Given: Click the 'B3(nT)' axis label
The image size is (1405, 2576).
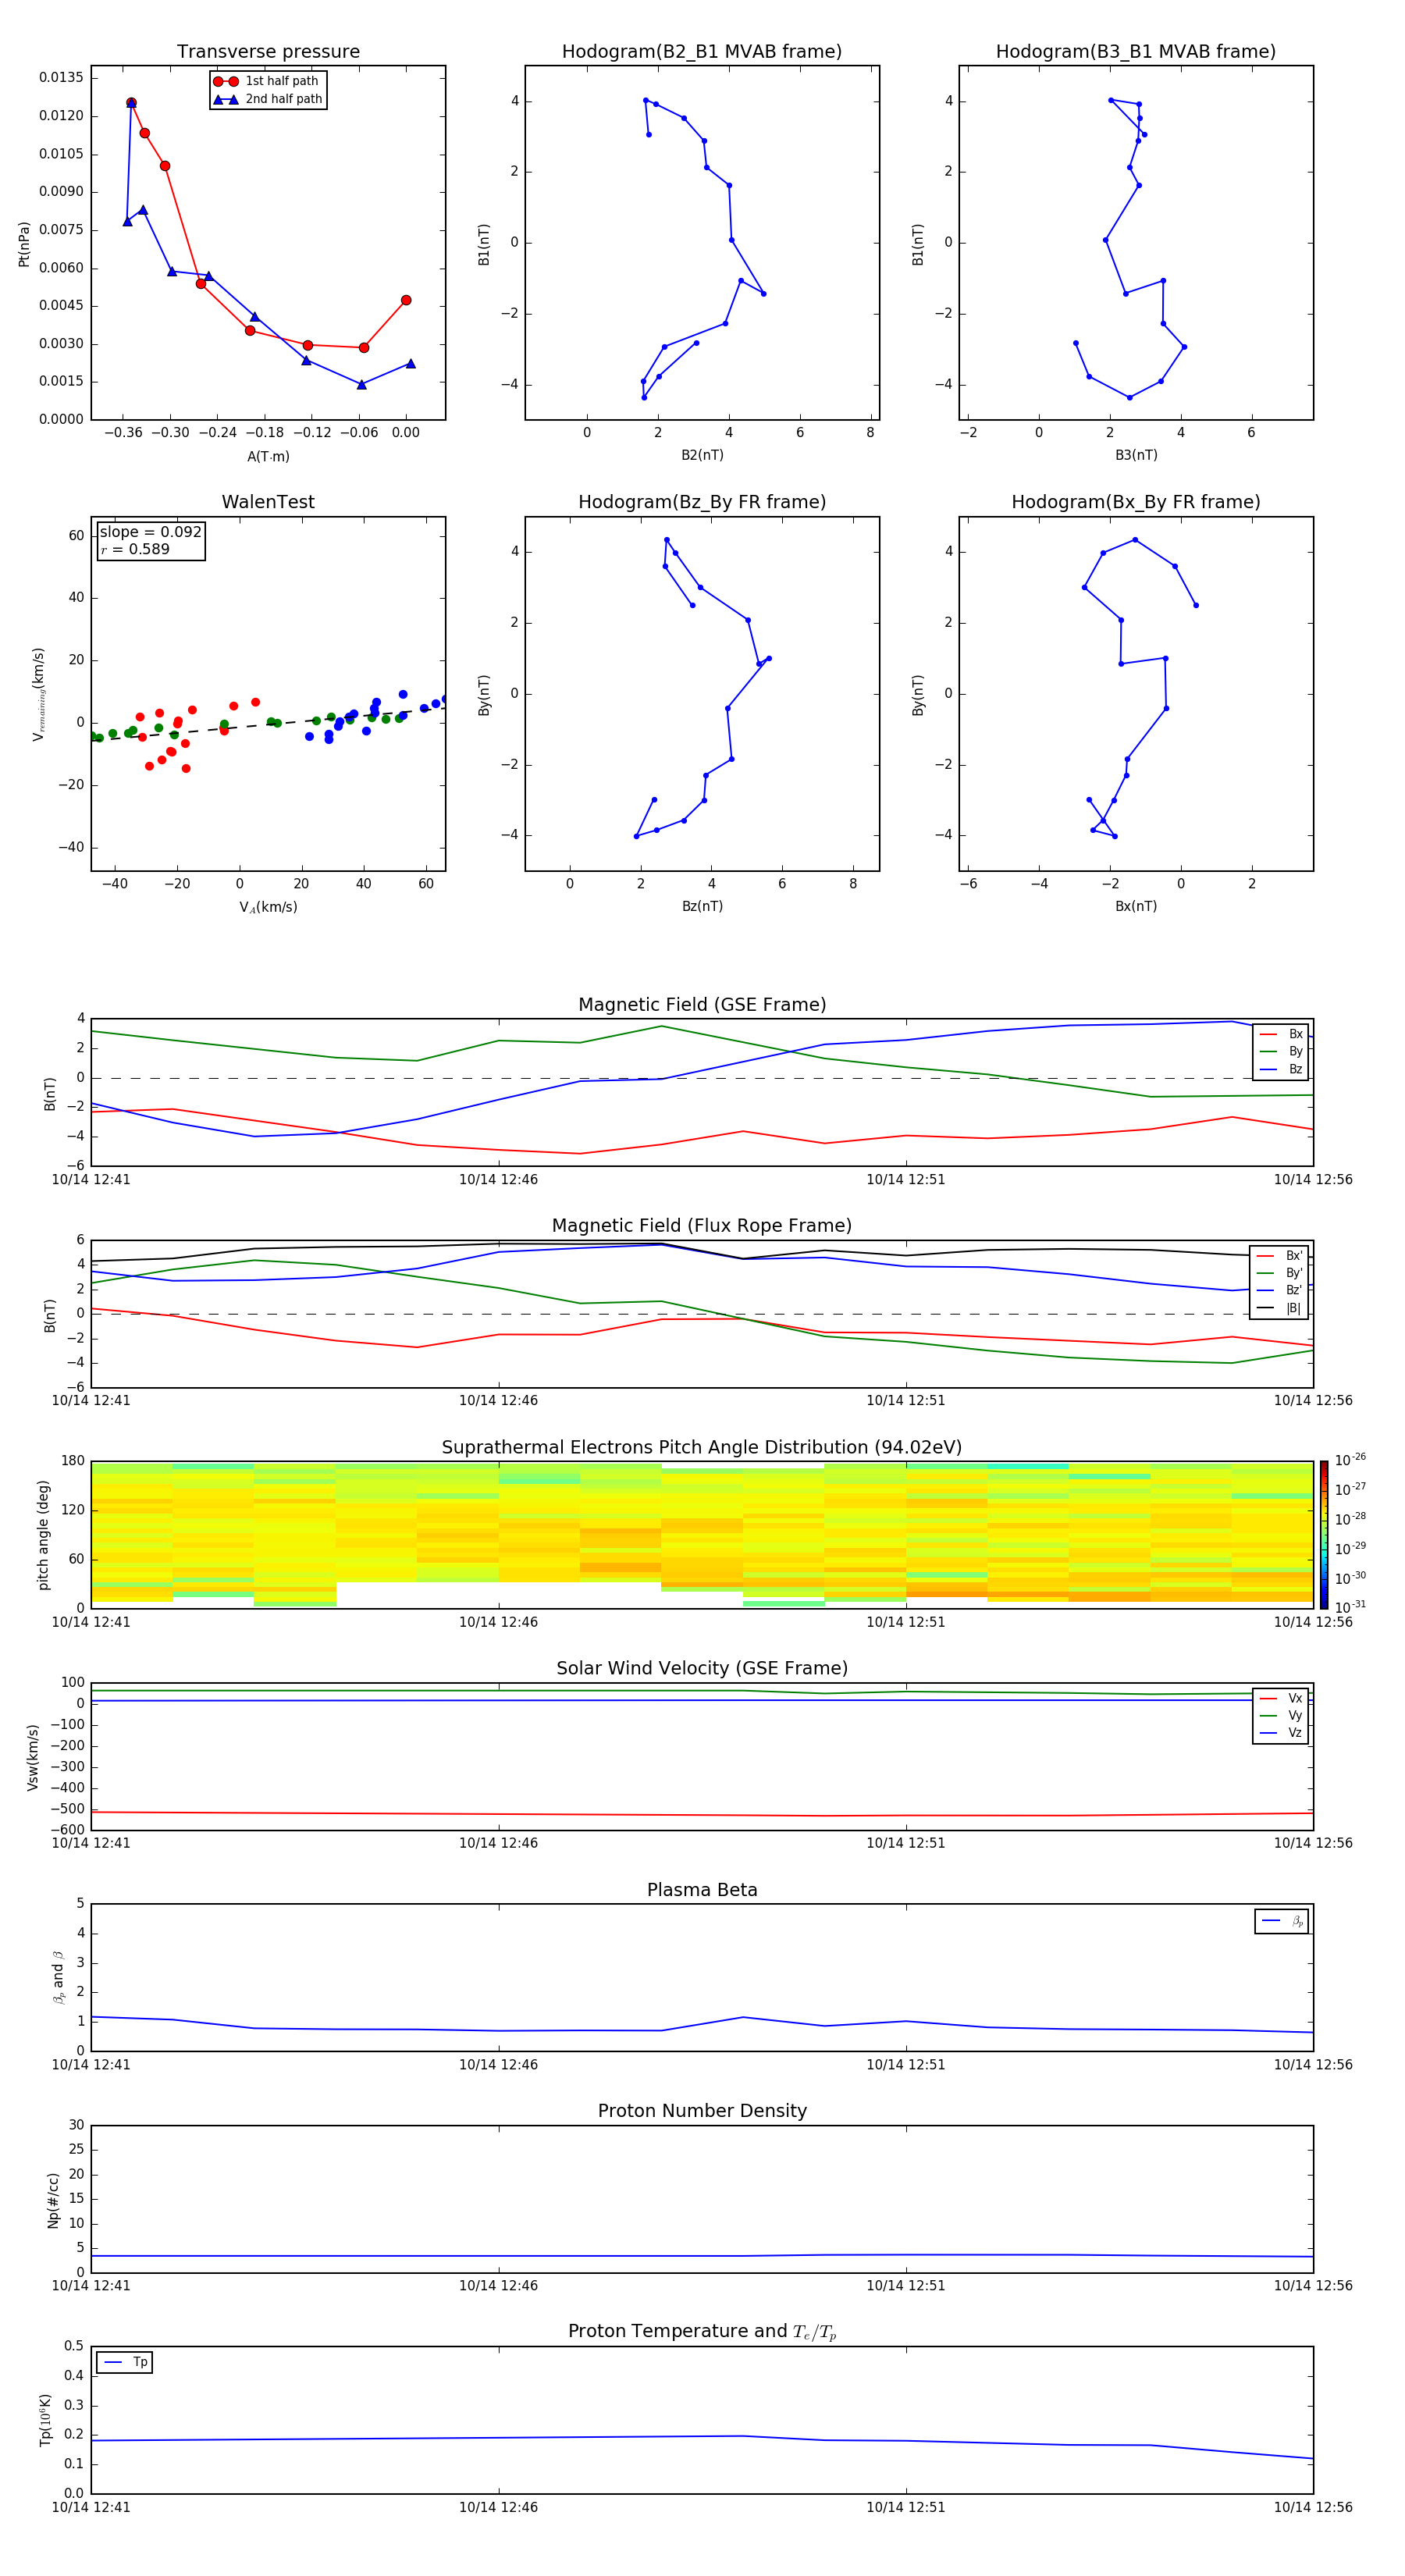Looking at the screenshot, I should pyautogui.click(x=1136, y=455).
